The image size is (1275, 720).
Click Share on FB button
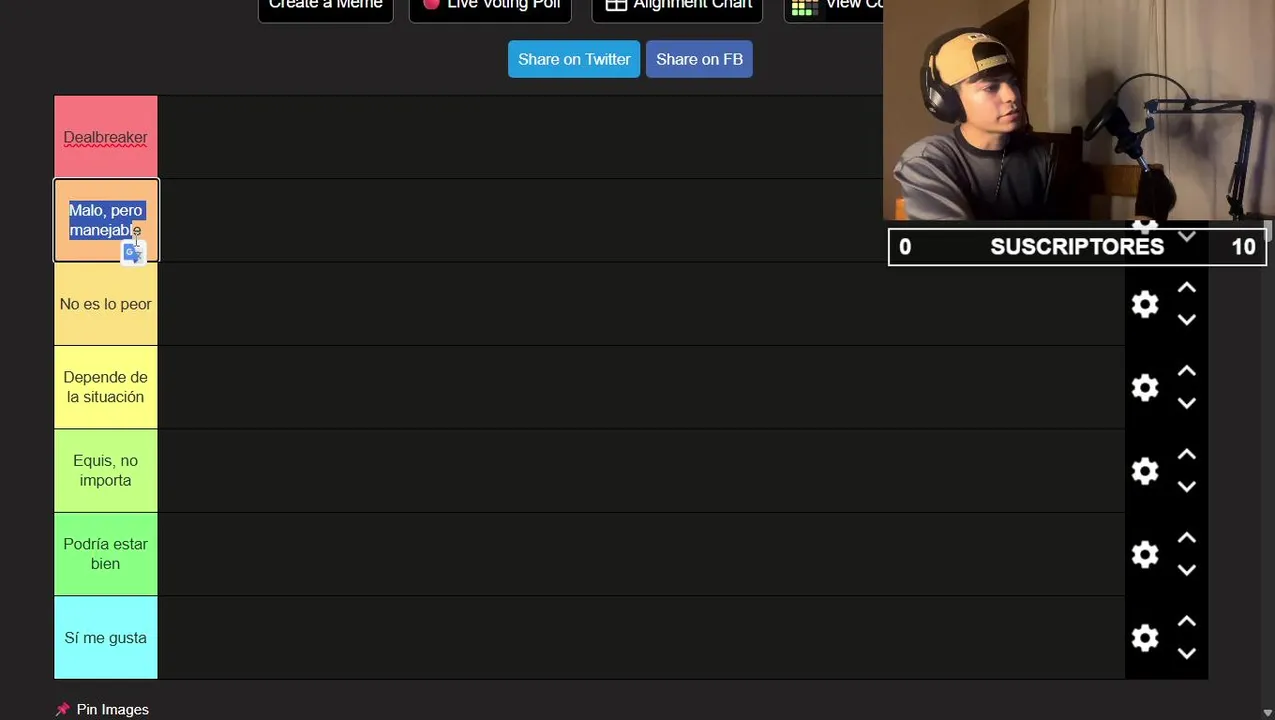coord(699,59)
